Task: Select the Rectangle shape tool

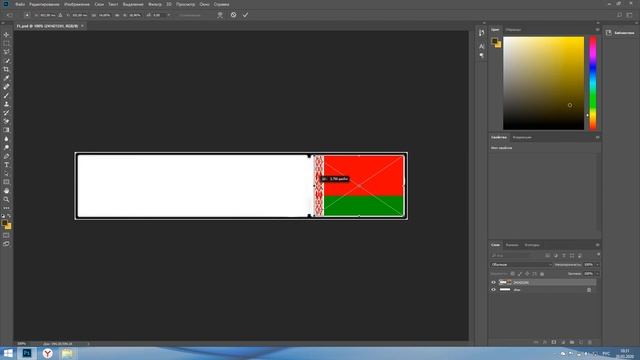Action: 6,182
